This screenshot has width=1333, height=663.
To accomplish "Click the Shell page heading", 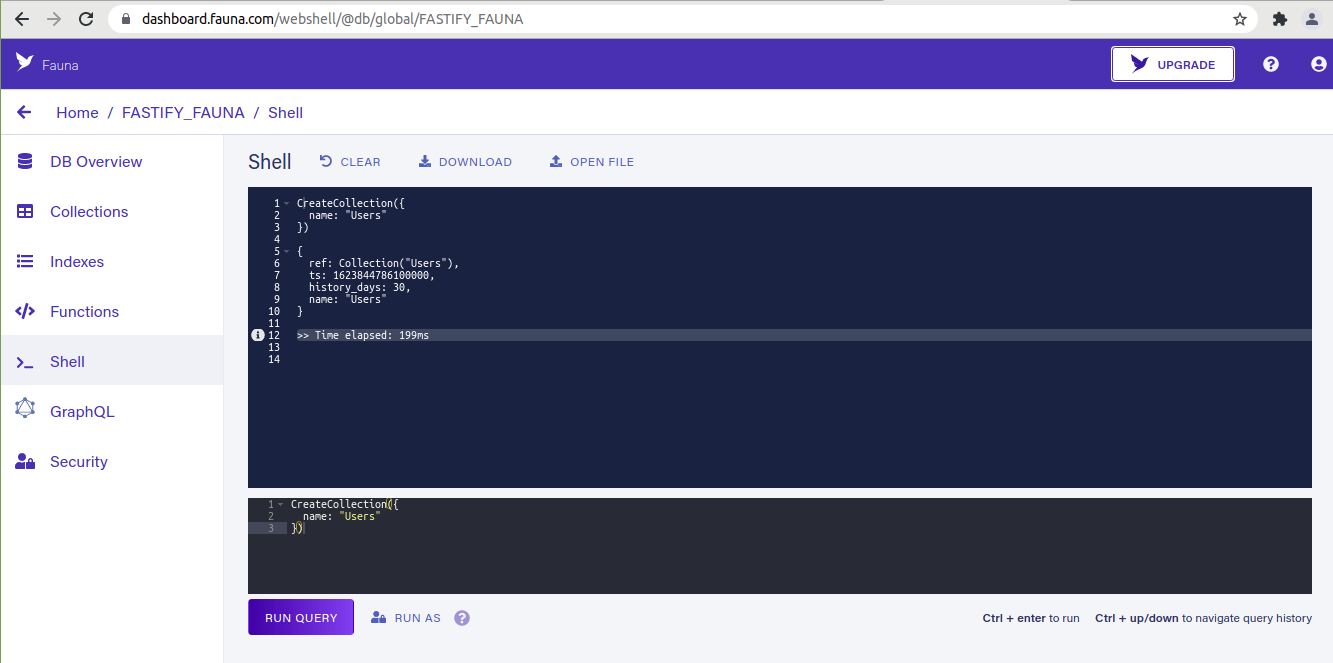I will [270, 162].
